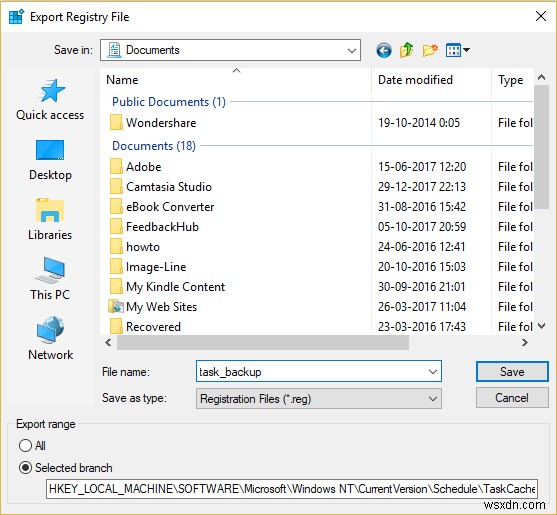Click the Save button
The width and height of the screenshot is (557, 515).
pos(512,372)
